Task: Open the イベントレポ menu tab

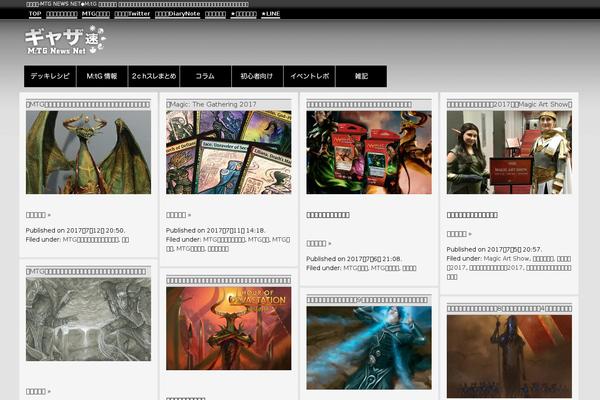Action: tap(310, 76)
